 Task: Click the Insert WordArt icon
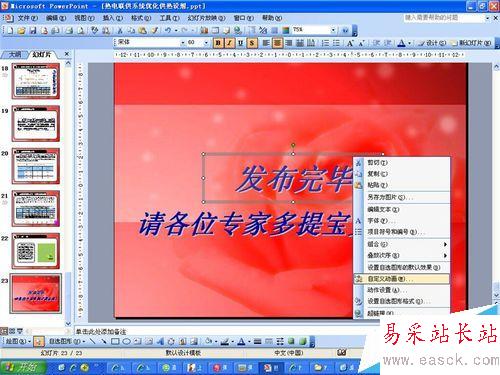[160, 341]
